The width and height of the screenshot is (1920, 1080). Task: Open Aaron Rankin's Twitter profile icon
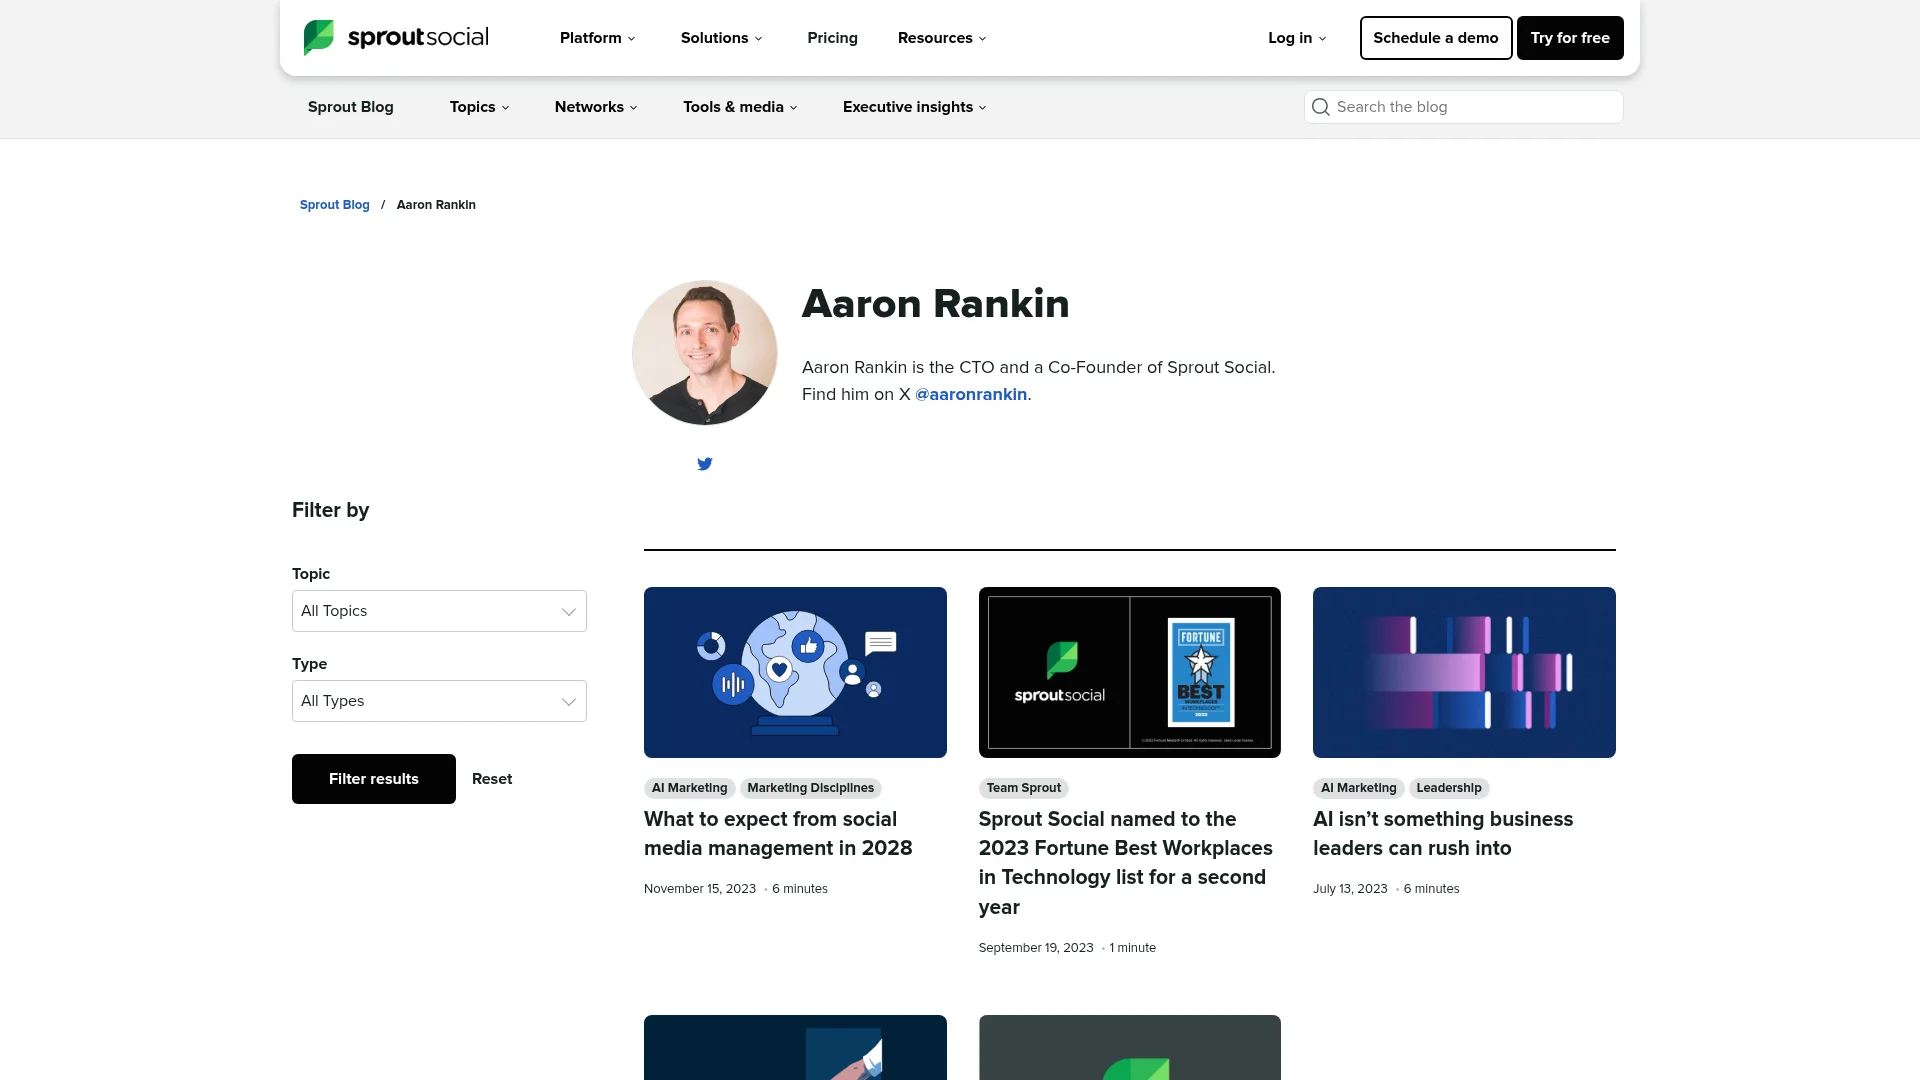pyautogui.click(x=705, y=464)
